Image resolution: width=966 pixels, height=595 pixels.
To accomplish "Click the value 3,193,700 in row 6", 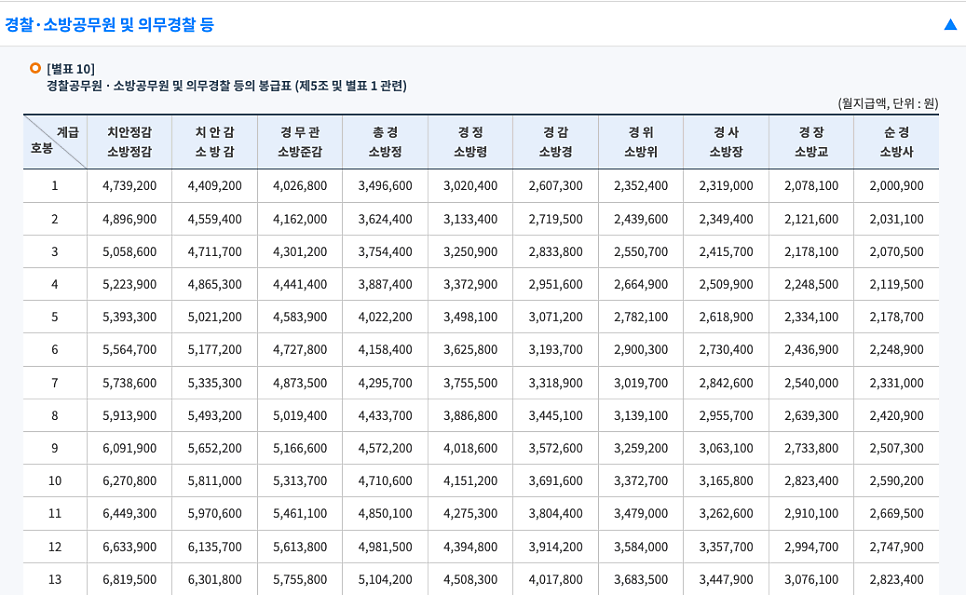I will click(556, 349).
